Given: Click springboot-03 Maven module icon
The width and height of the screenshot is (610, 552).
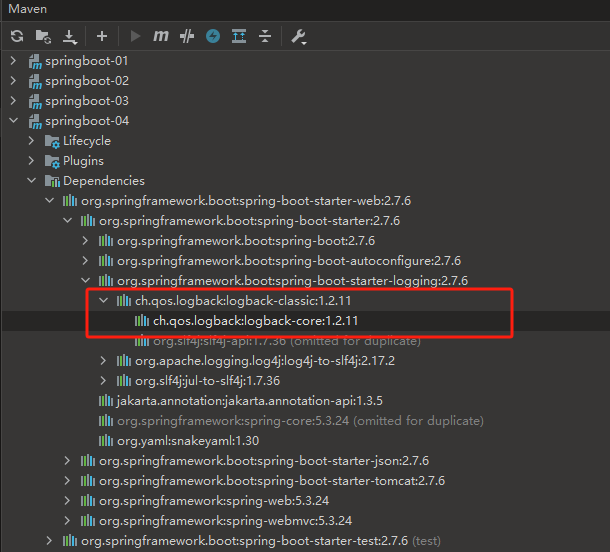Looking at the screenshot, I should coord(35,102).
